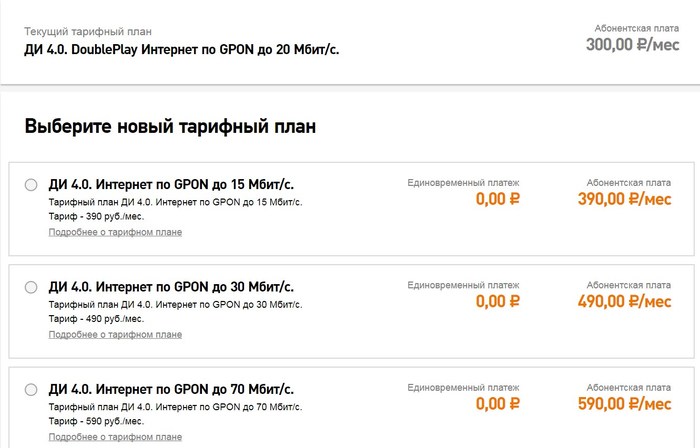Click the 'Интернет по GPON до 15 Мбит/с' title

click(x=171, y=184)
